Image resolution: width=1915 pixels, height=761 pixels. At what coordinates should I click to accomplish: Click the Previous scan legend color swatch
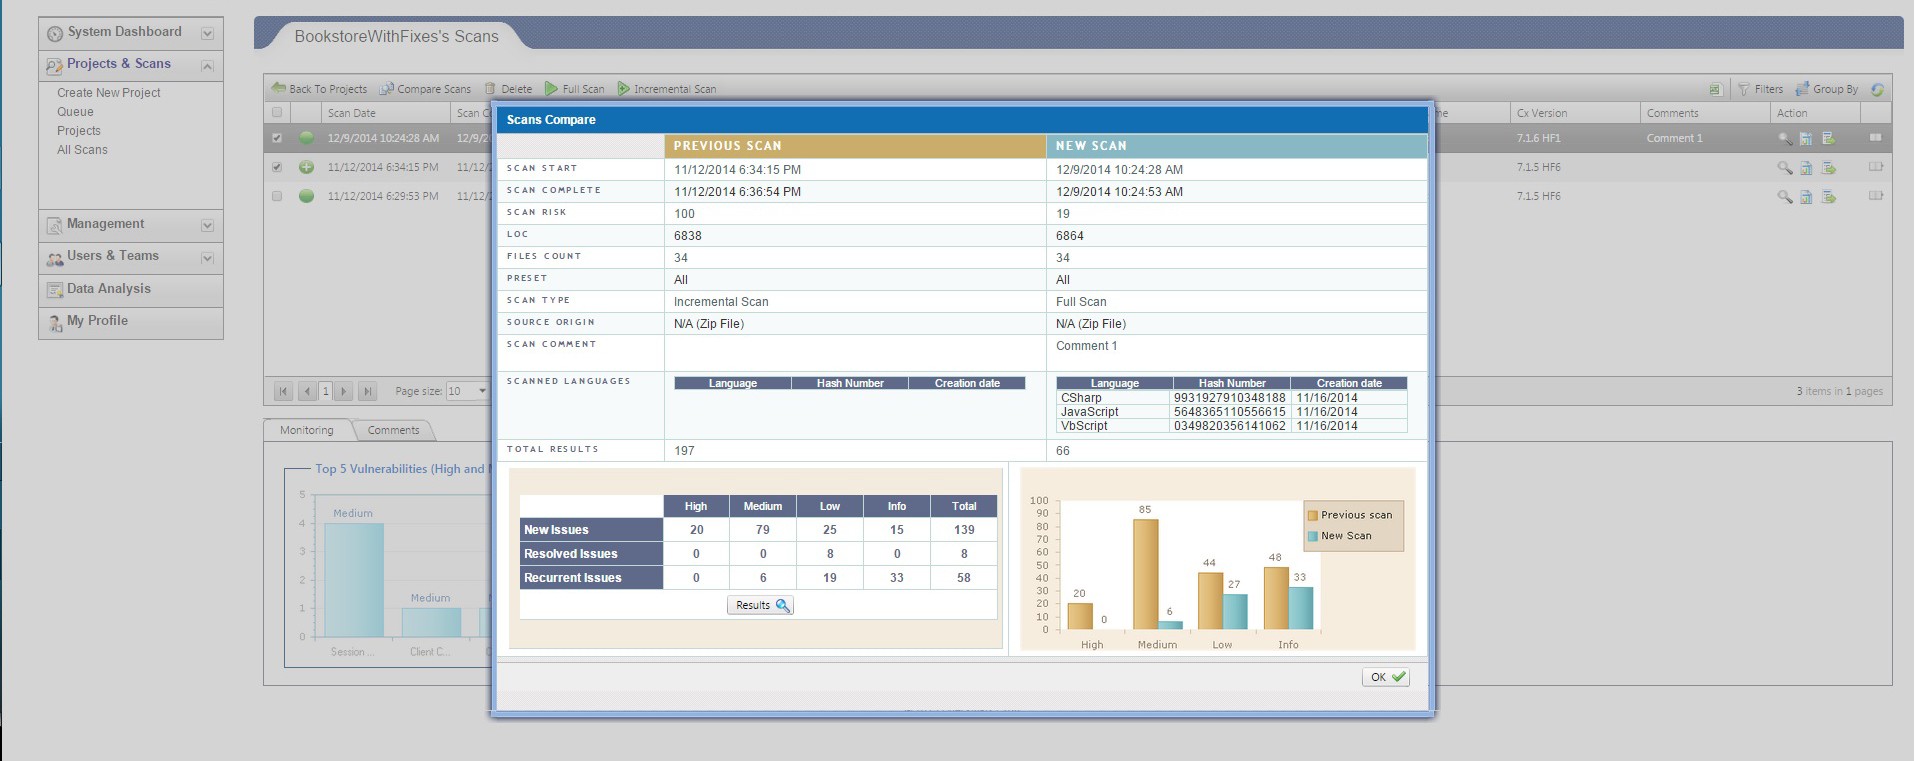[1313, 515]
